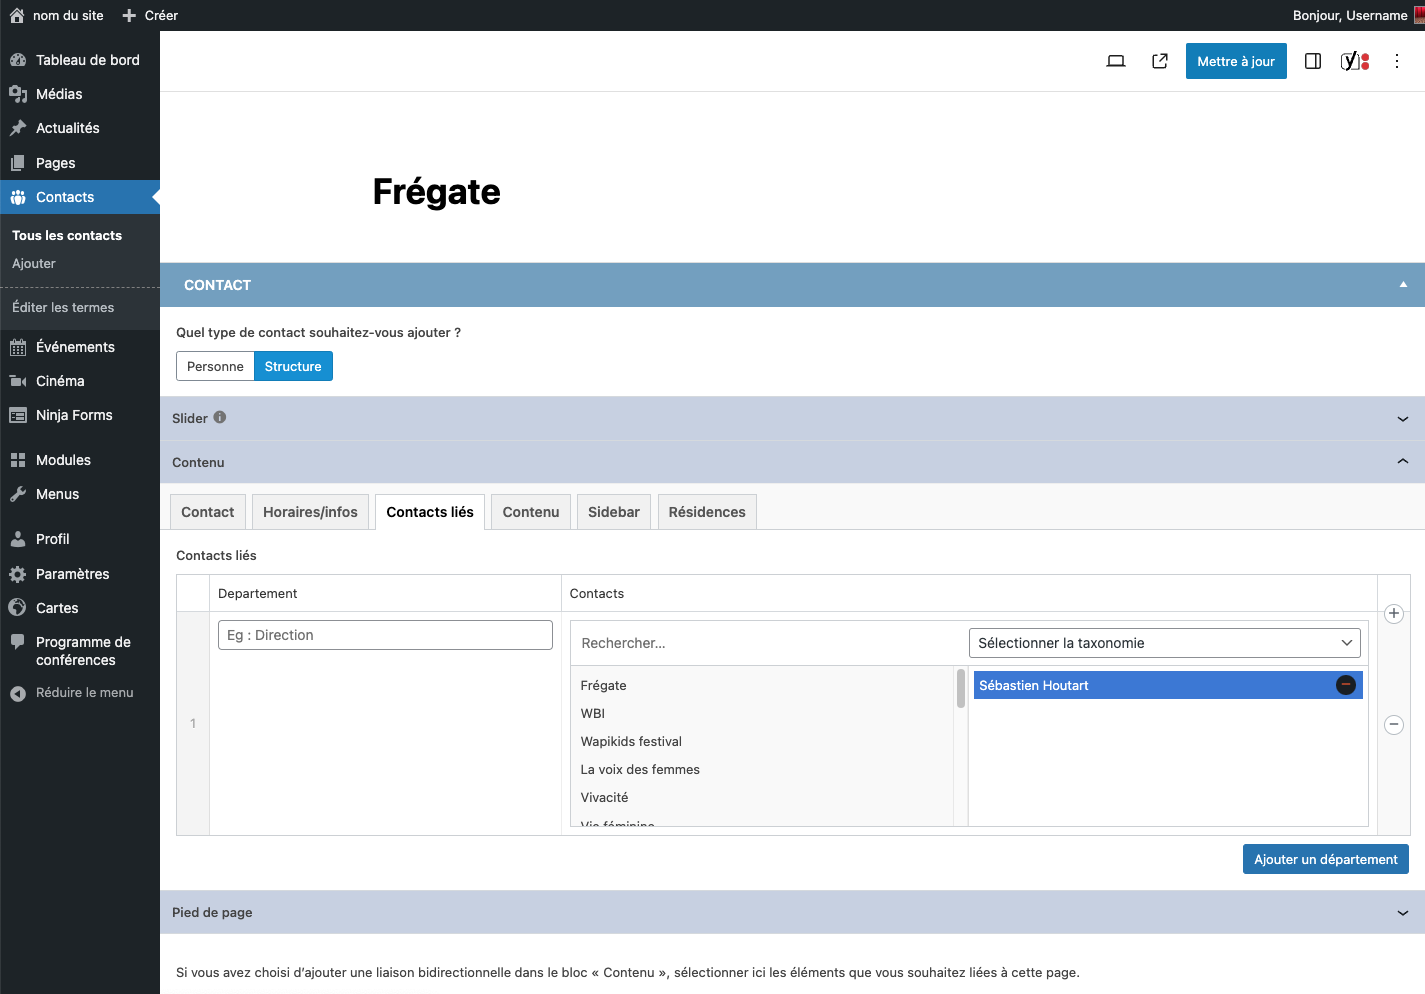This screenshot has height=994, width=1425.
Task: Click the Ajouter un département button
Action: (x=1325, y=859)
